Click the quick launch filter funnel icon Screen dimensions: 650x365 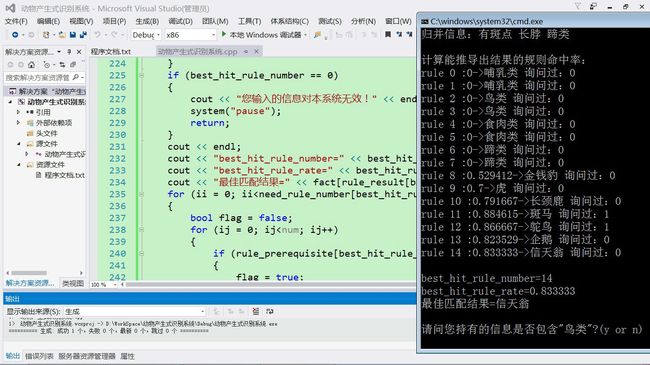coord(577,7)
